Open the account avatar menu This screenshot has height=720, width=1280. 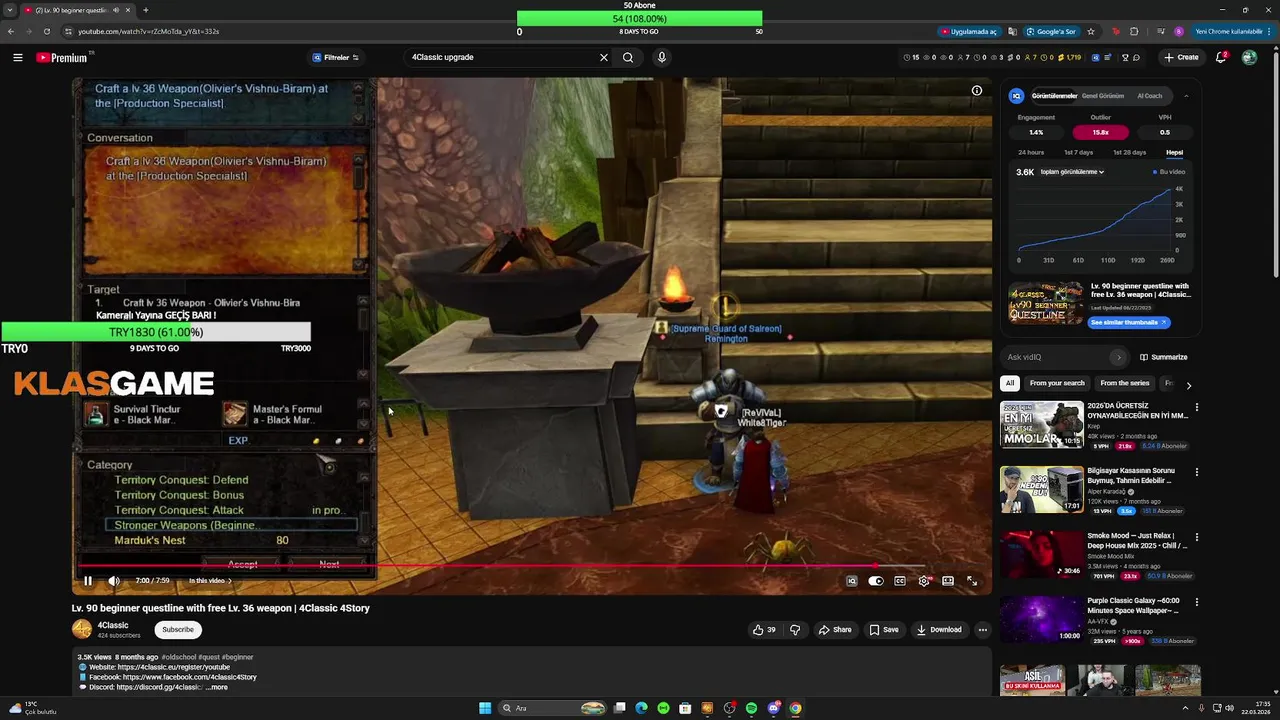click(x=1249, y=57)
